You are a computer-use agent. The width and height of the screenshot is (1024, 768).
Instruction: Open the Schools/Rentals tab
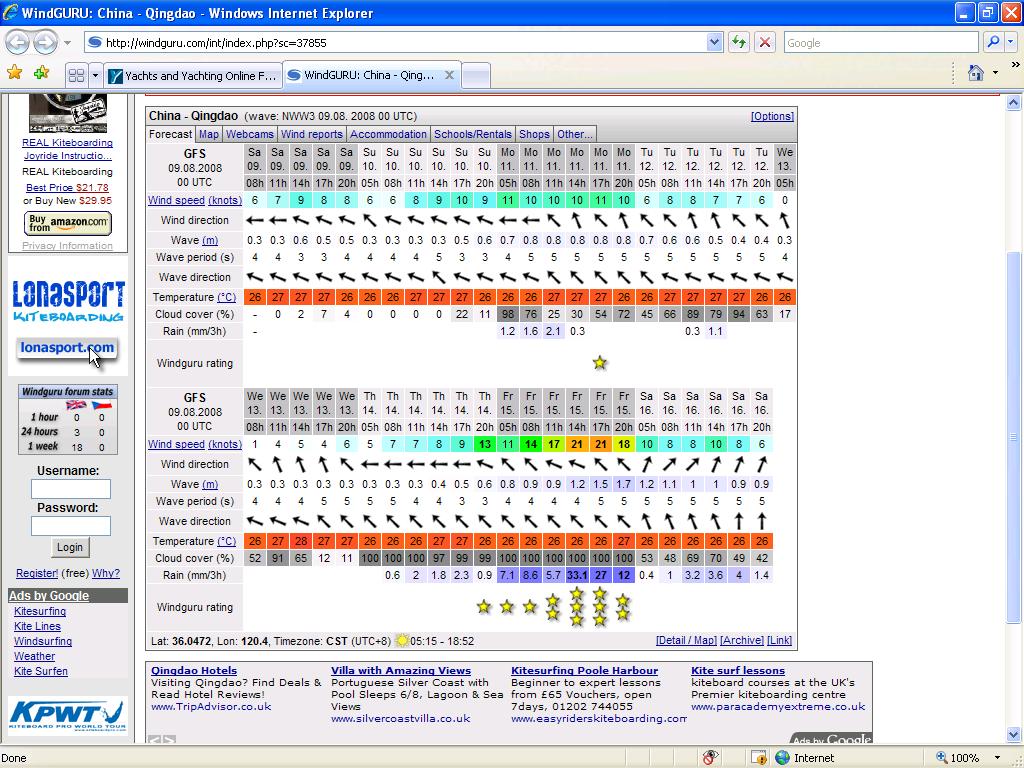pyautogui.click(x=473, y=134)
